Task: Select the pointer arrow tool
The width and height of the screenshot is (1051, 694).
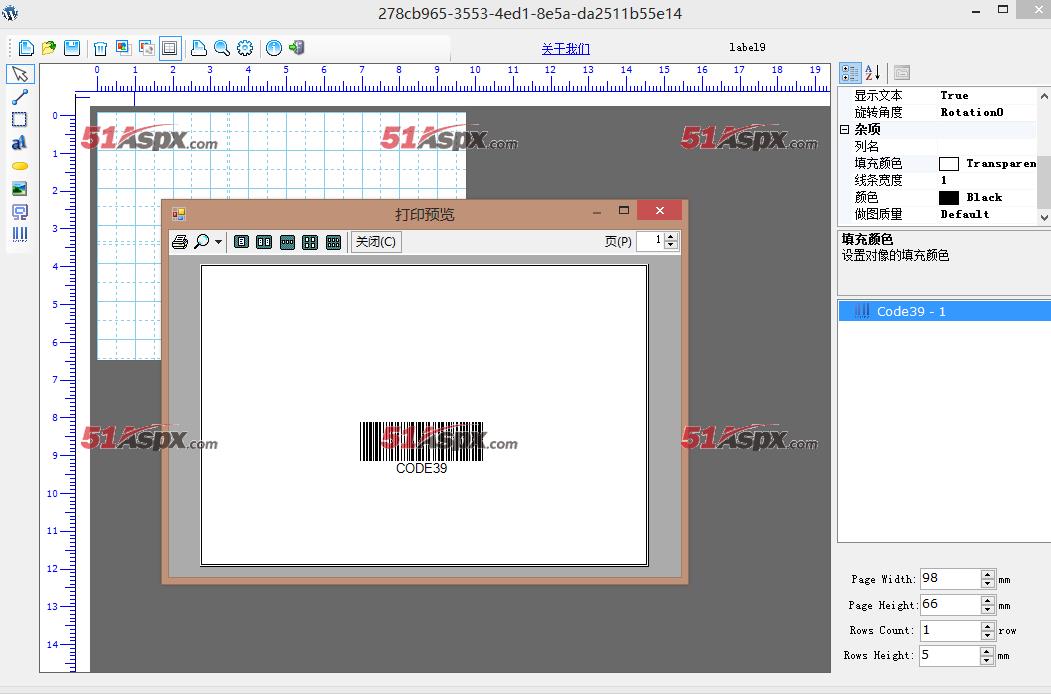Action: (x=20, y=74)
